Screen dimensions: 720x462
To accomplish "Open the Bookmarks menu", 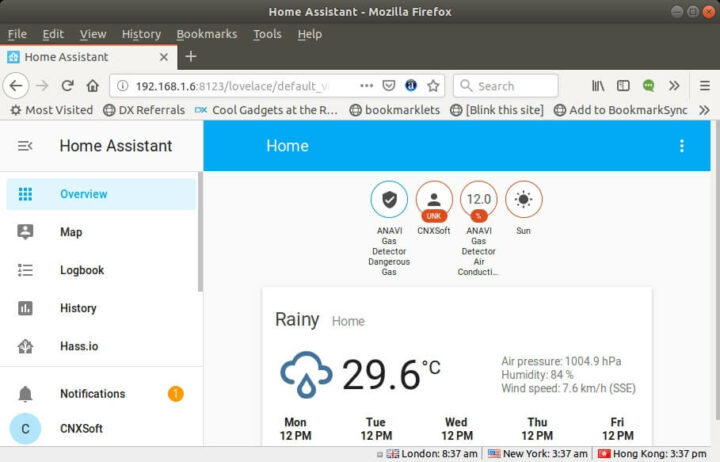I will click(207, 34).
